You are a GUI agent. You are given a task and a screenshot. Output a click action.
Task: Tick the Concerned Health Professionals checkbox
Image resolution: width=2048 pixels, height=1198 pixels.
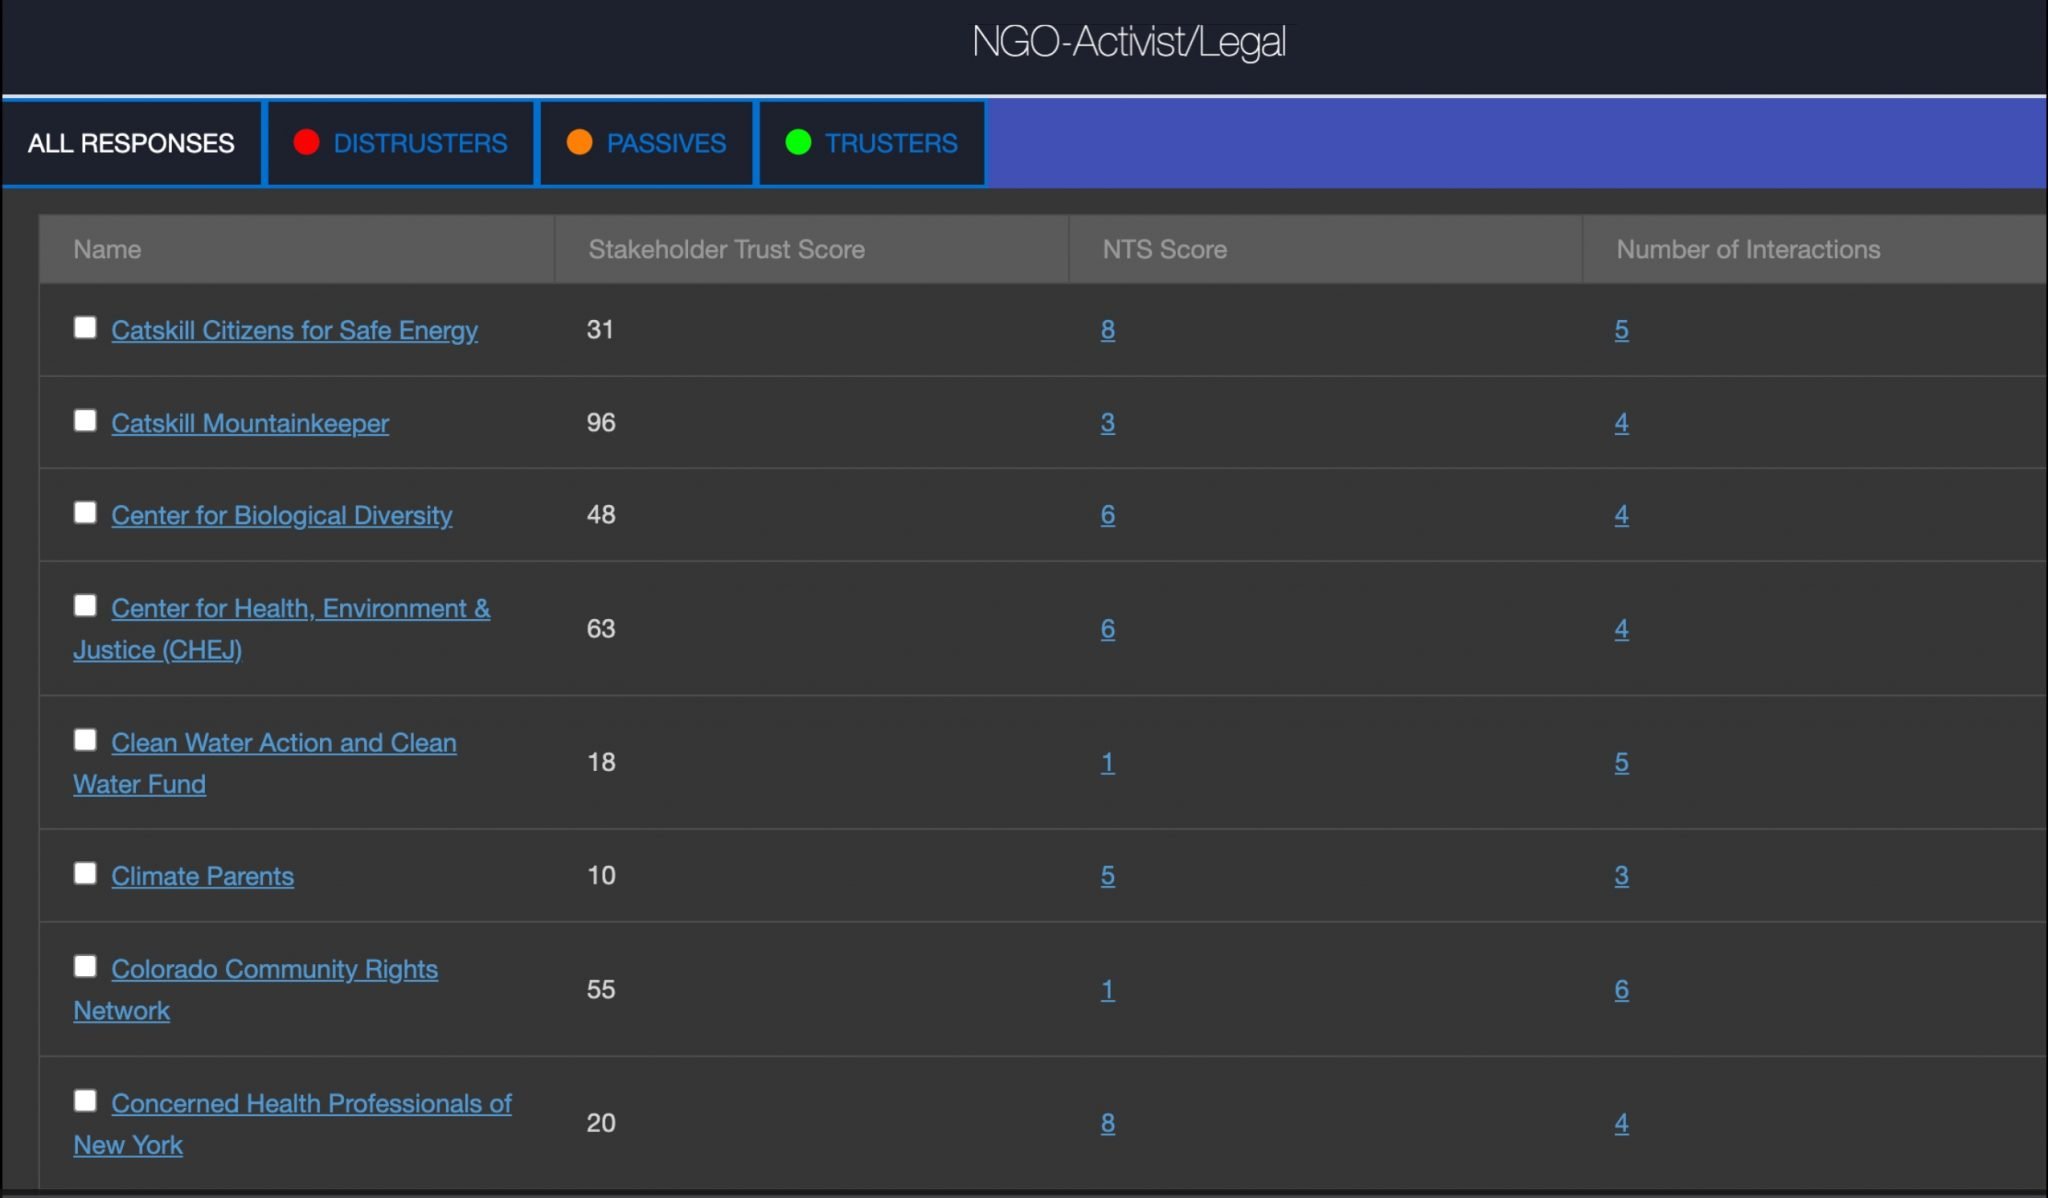(x=85, y=1101)
